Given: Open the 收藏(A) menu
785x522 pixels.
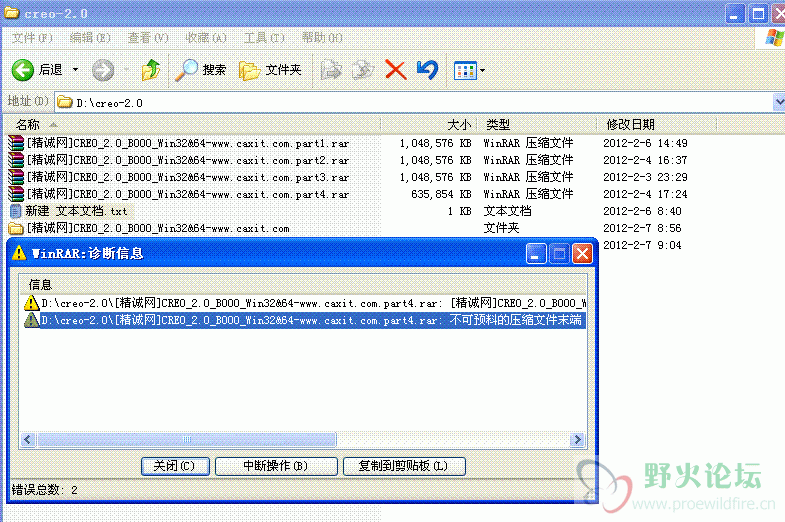Looking at the screenshot, I should coord(206,38).
